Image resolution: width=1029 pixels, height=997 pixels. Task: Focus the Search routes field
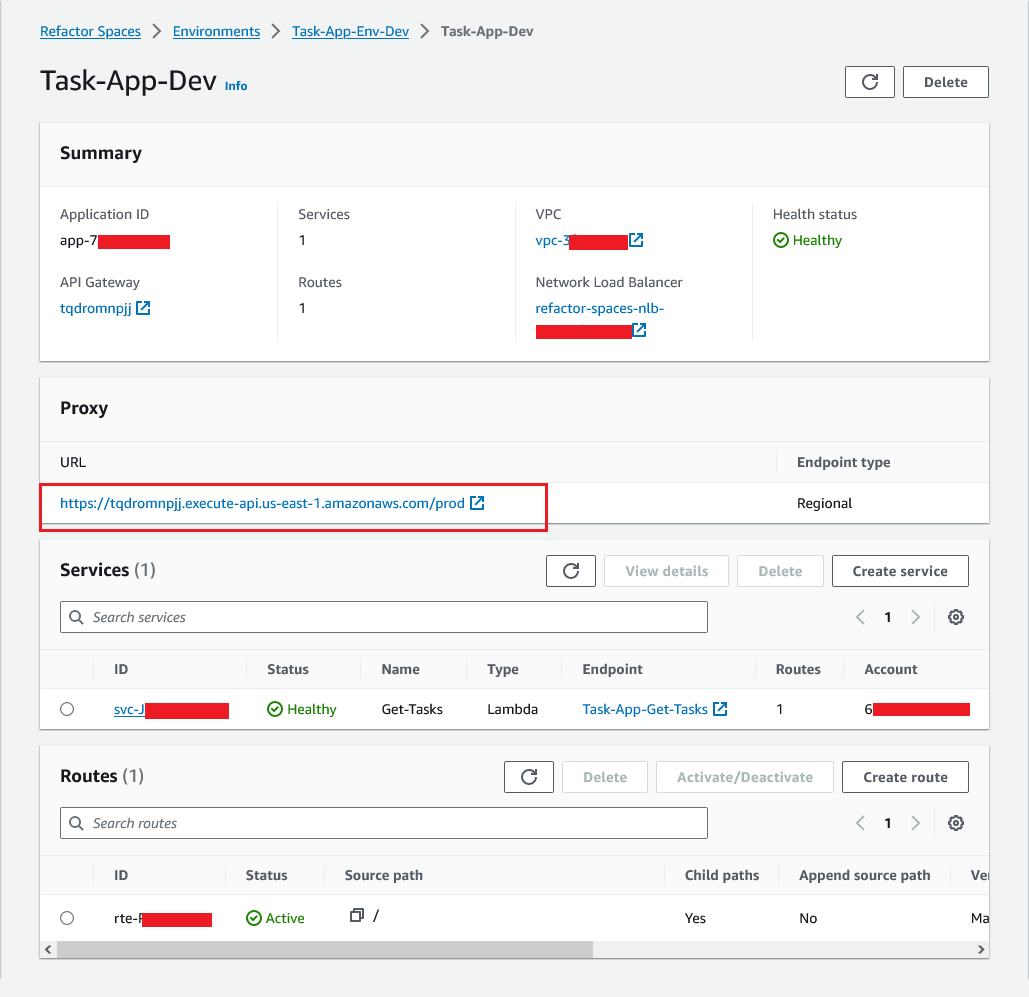[x=384, y=823]
